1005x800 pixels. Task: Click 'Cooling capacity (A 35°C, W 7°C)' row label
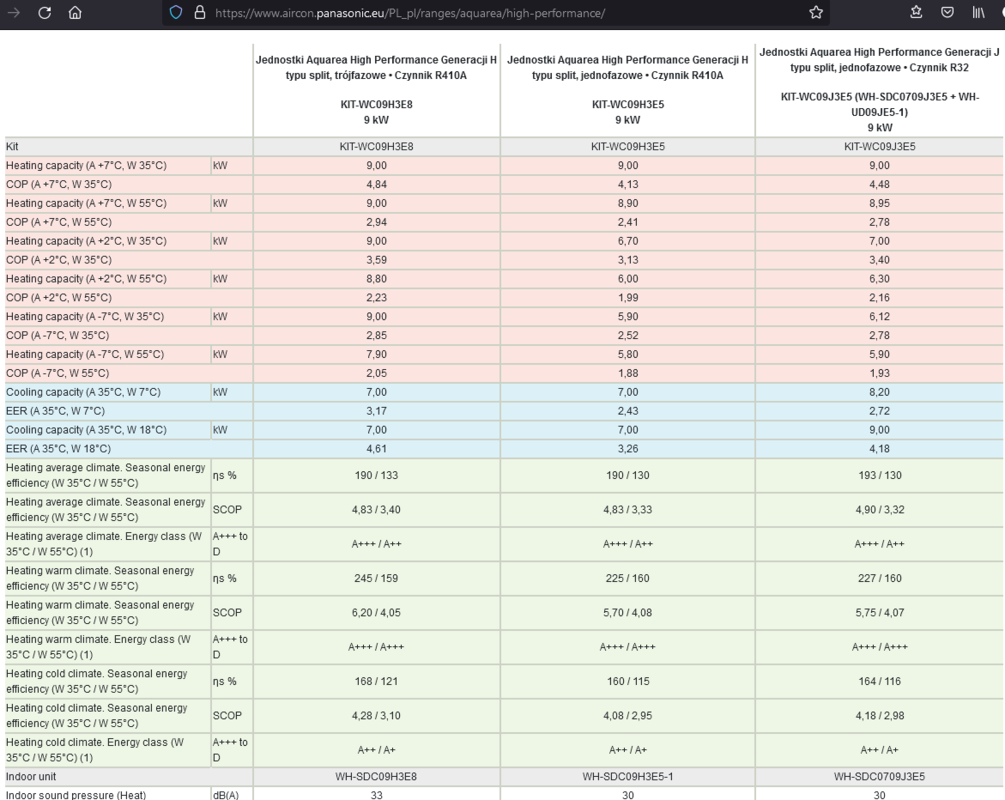[x=83, y=393]
